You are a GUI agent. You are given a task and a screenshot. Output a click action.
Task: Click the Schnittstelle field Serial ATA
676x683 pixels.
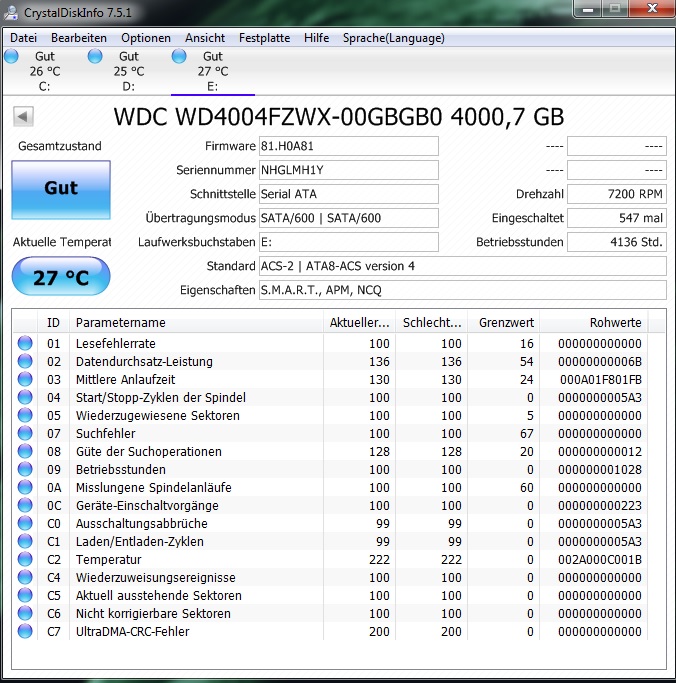coord(349,194)
